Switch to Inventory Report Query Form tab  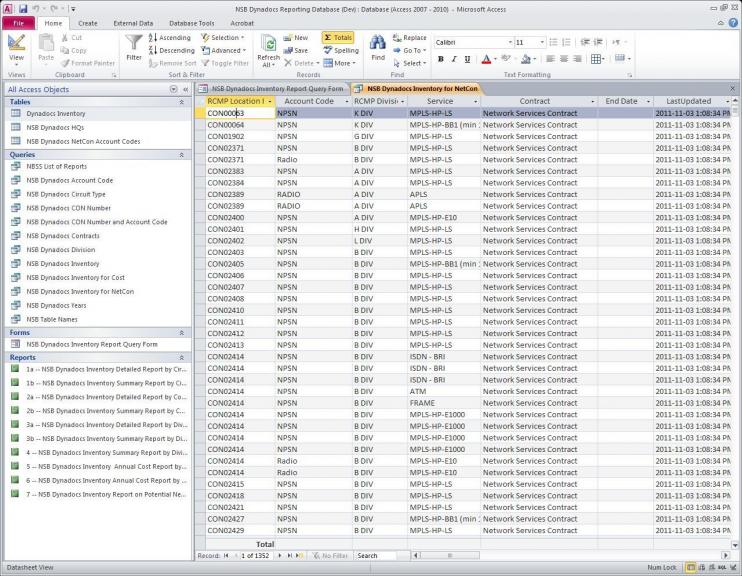[x=272, y=89]
